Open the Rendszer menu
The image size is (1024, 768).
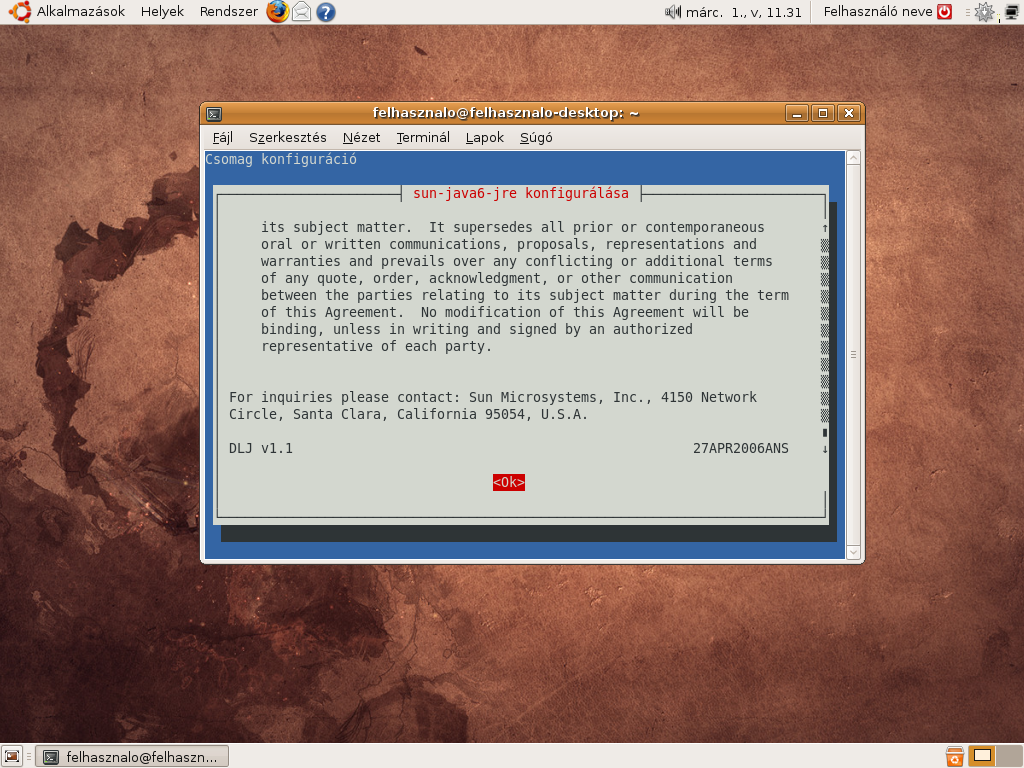[229, 12]
